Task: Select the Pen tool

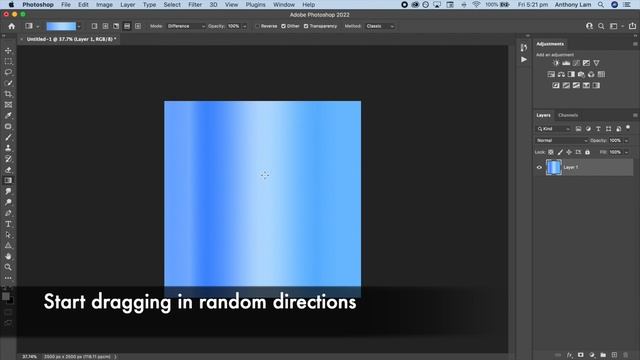Action: [8, 213]
